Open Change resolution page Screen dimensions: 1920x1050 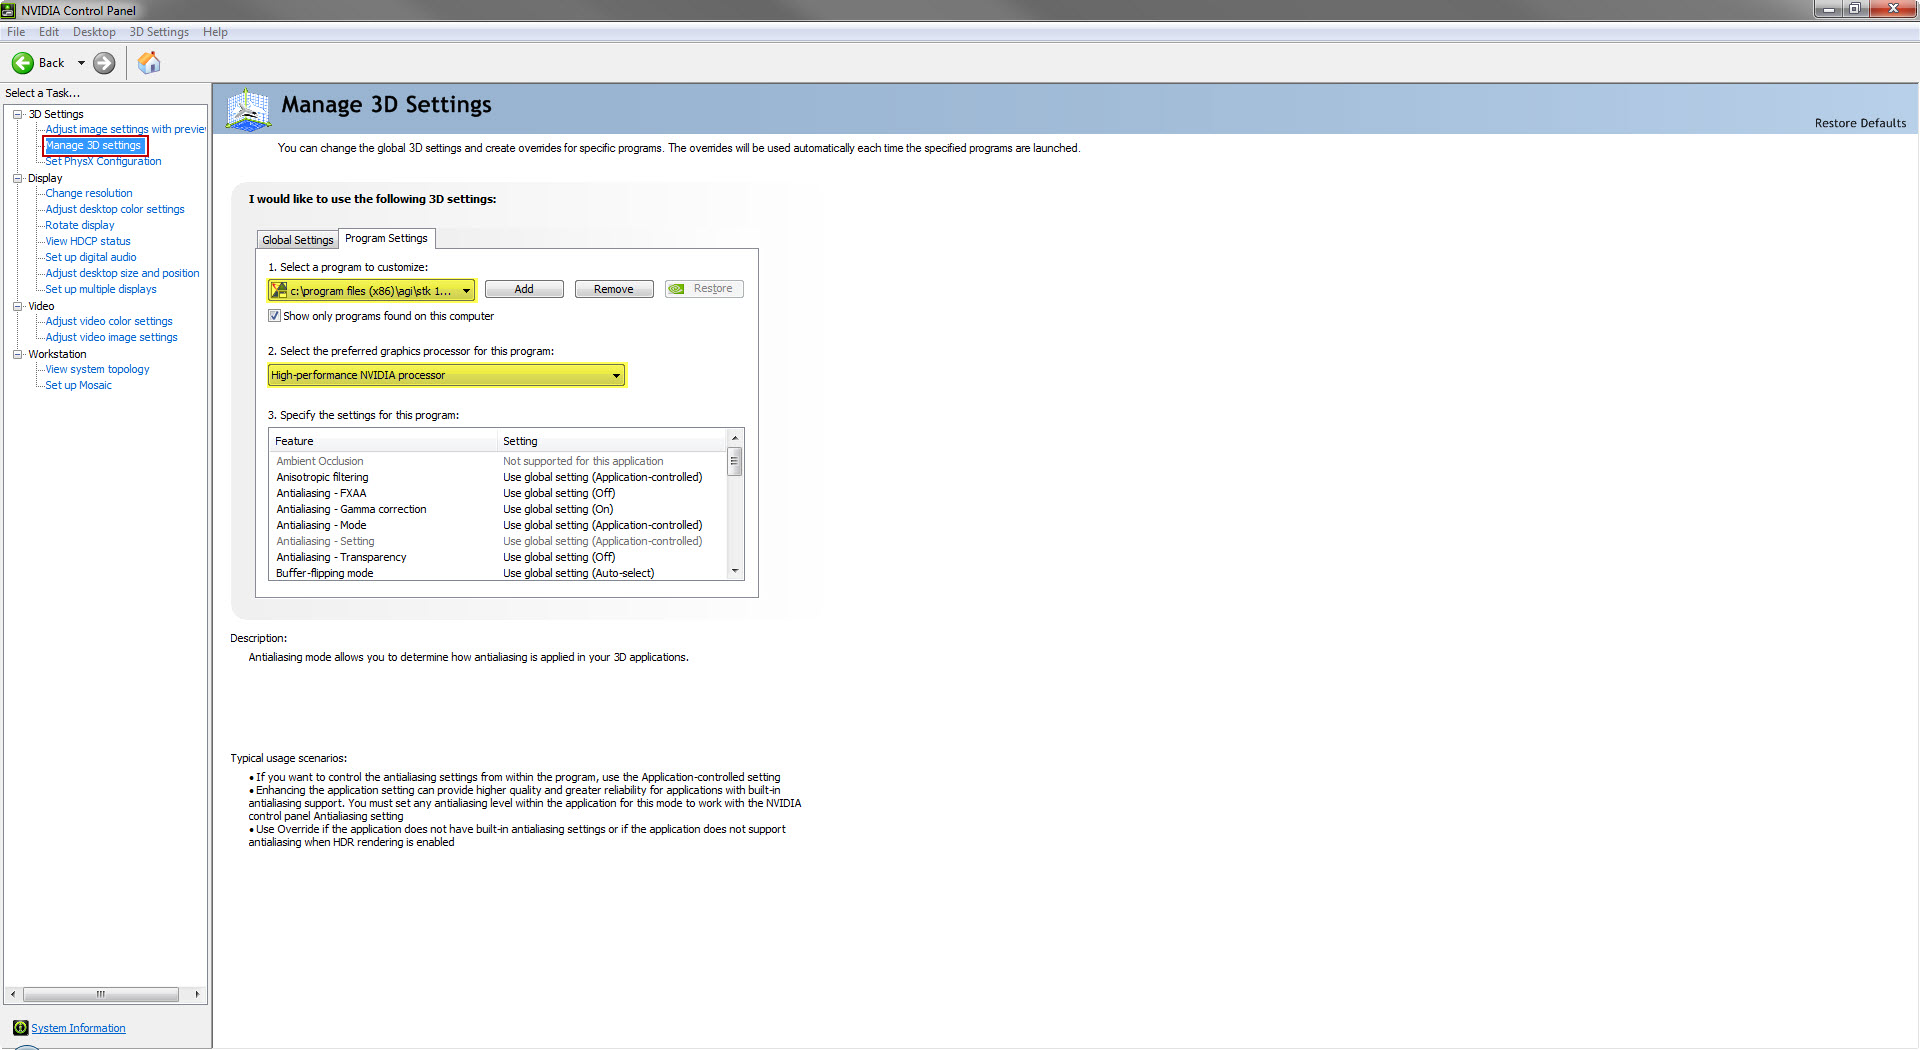[x=88, y=193]
